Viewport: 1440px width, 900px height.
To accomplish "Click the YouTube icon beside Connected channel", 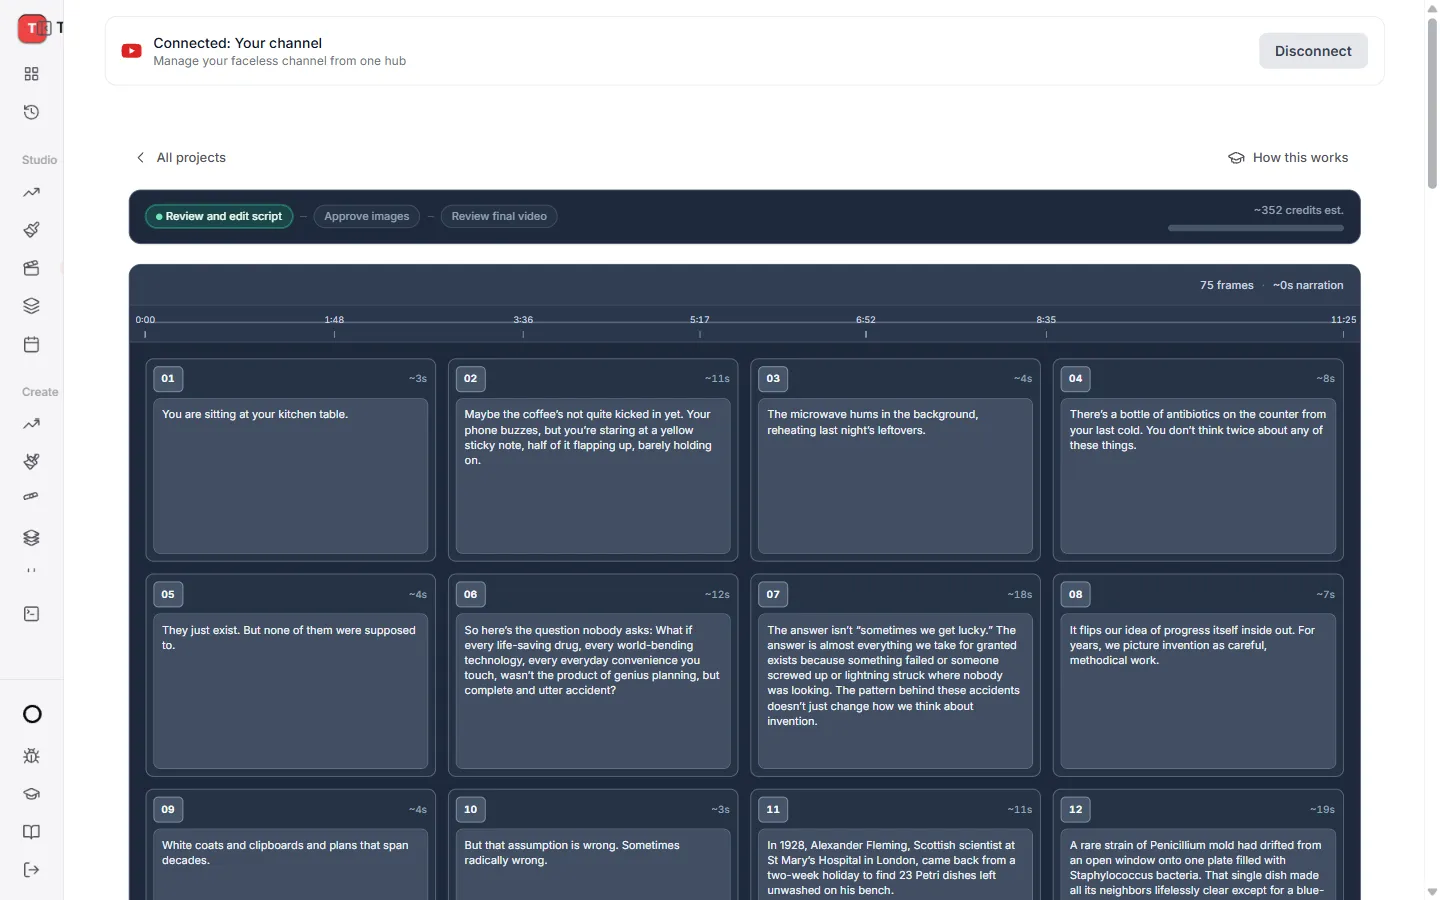I will point(131,51).
